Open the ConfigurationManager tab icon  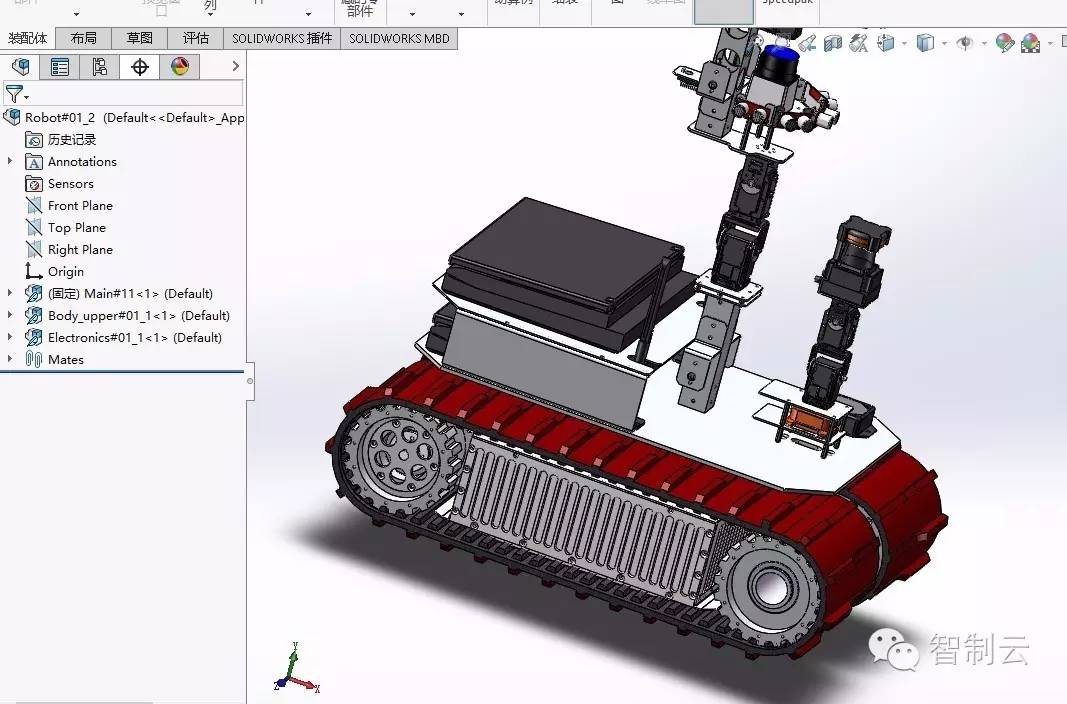[99, 67]
